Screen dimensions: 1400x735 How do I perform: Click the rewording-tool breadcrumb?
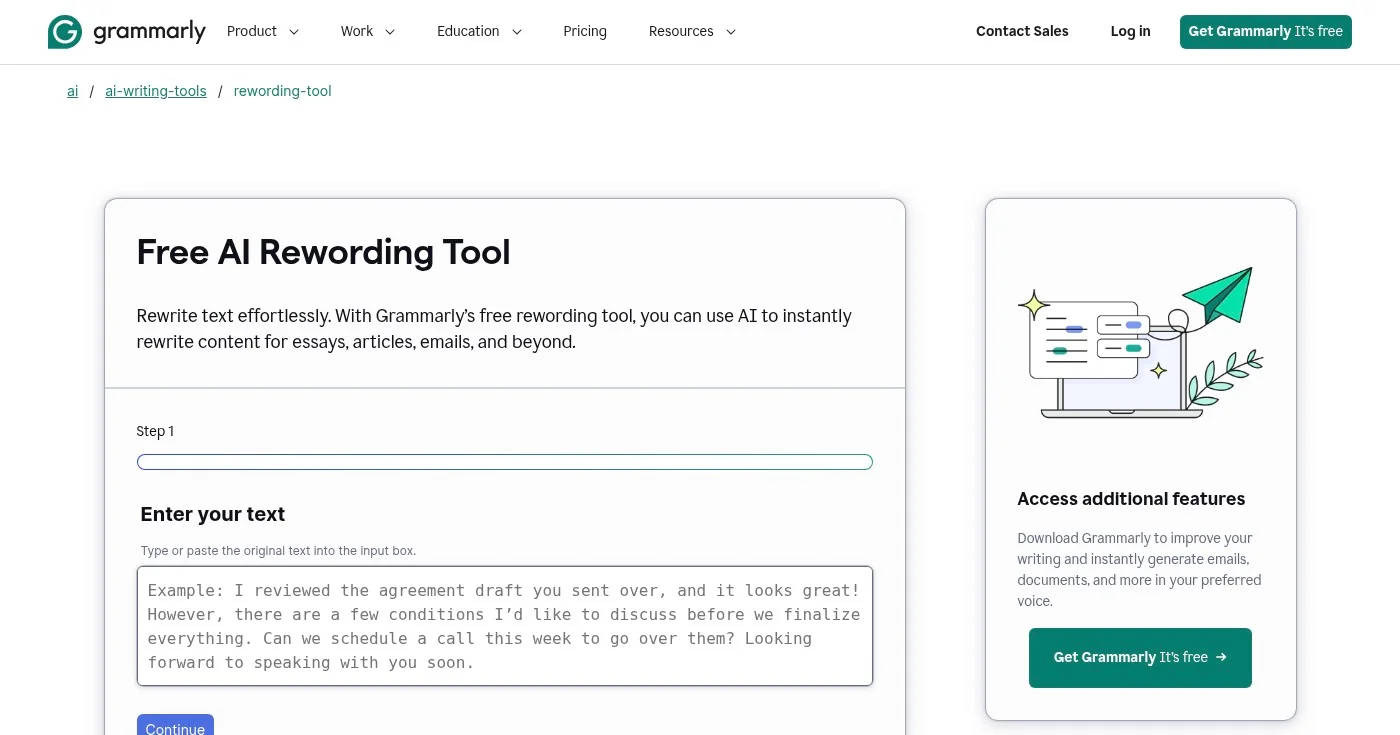point(282,91)
